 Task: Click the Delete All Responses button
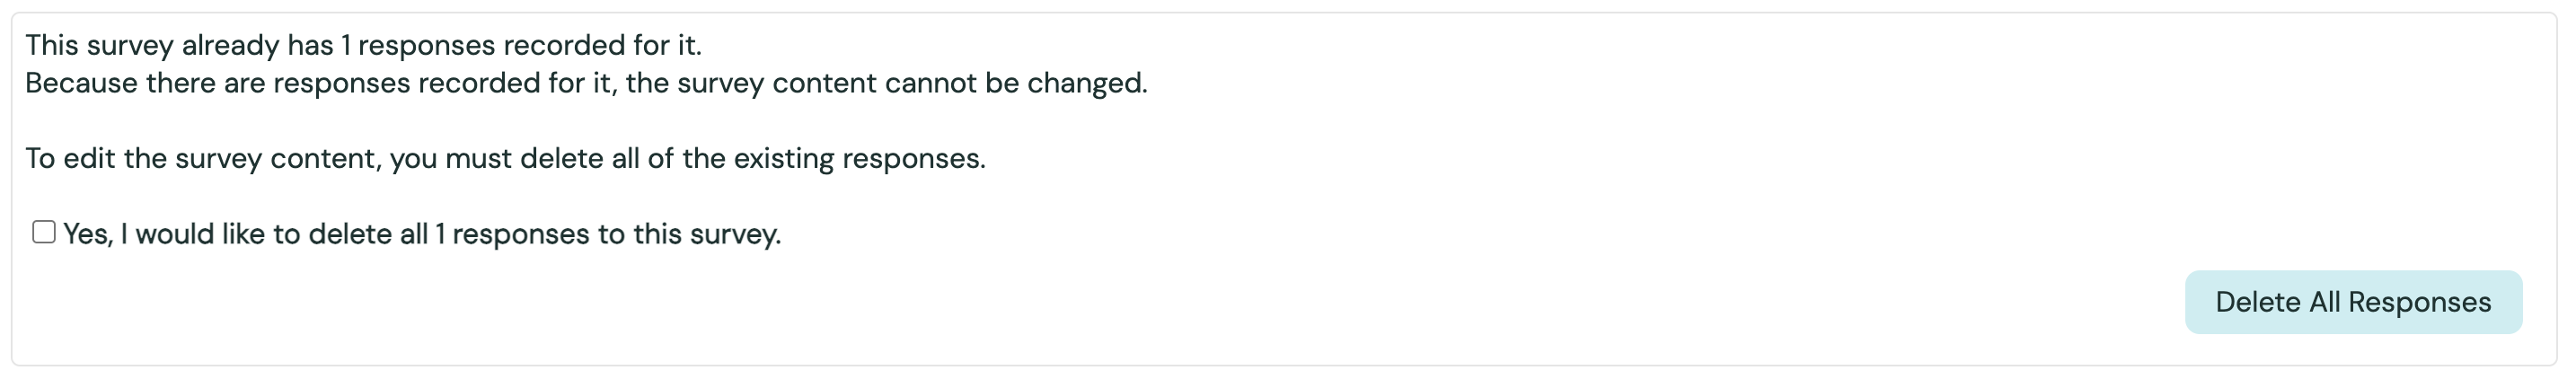click(2352, 302)
